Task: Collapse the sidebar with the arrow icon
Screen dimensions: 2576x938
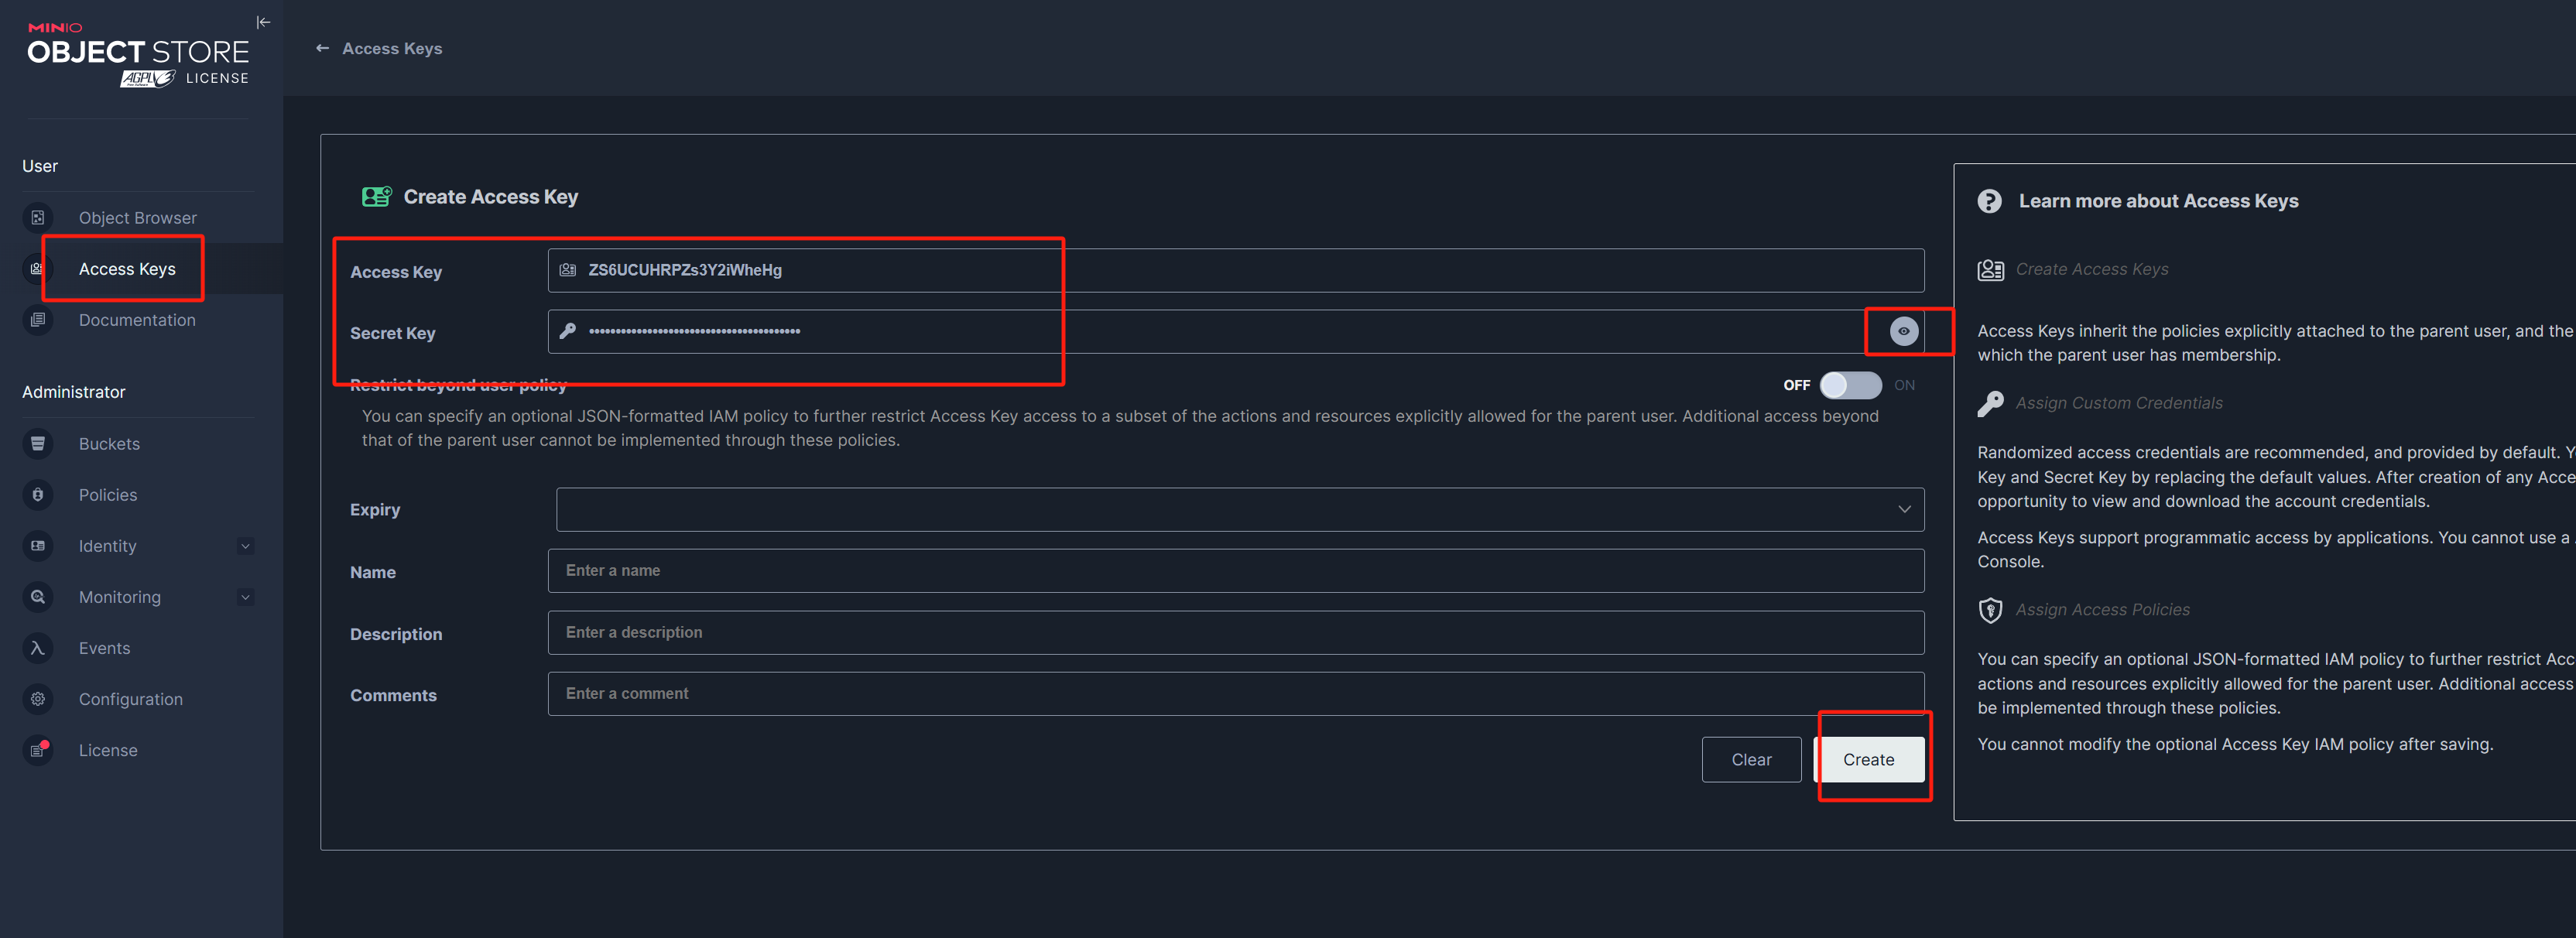Action: point(263,22)
